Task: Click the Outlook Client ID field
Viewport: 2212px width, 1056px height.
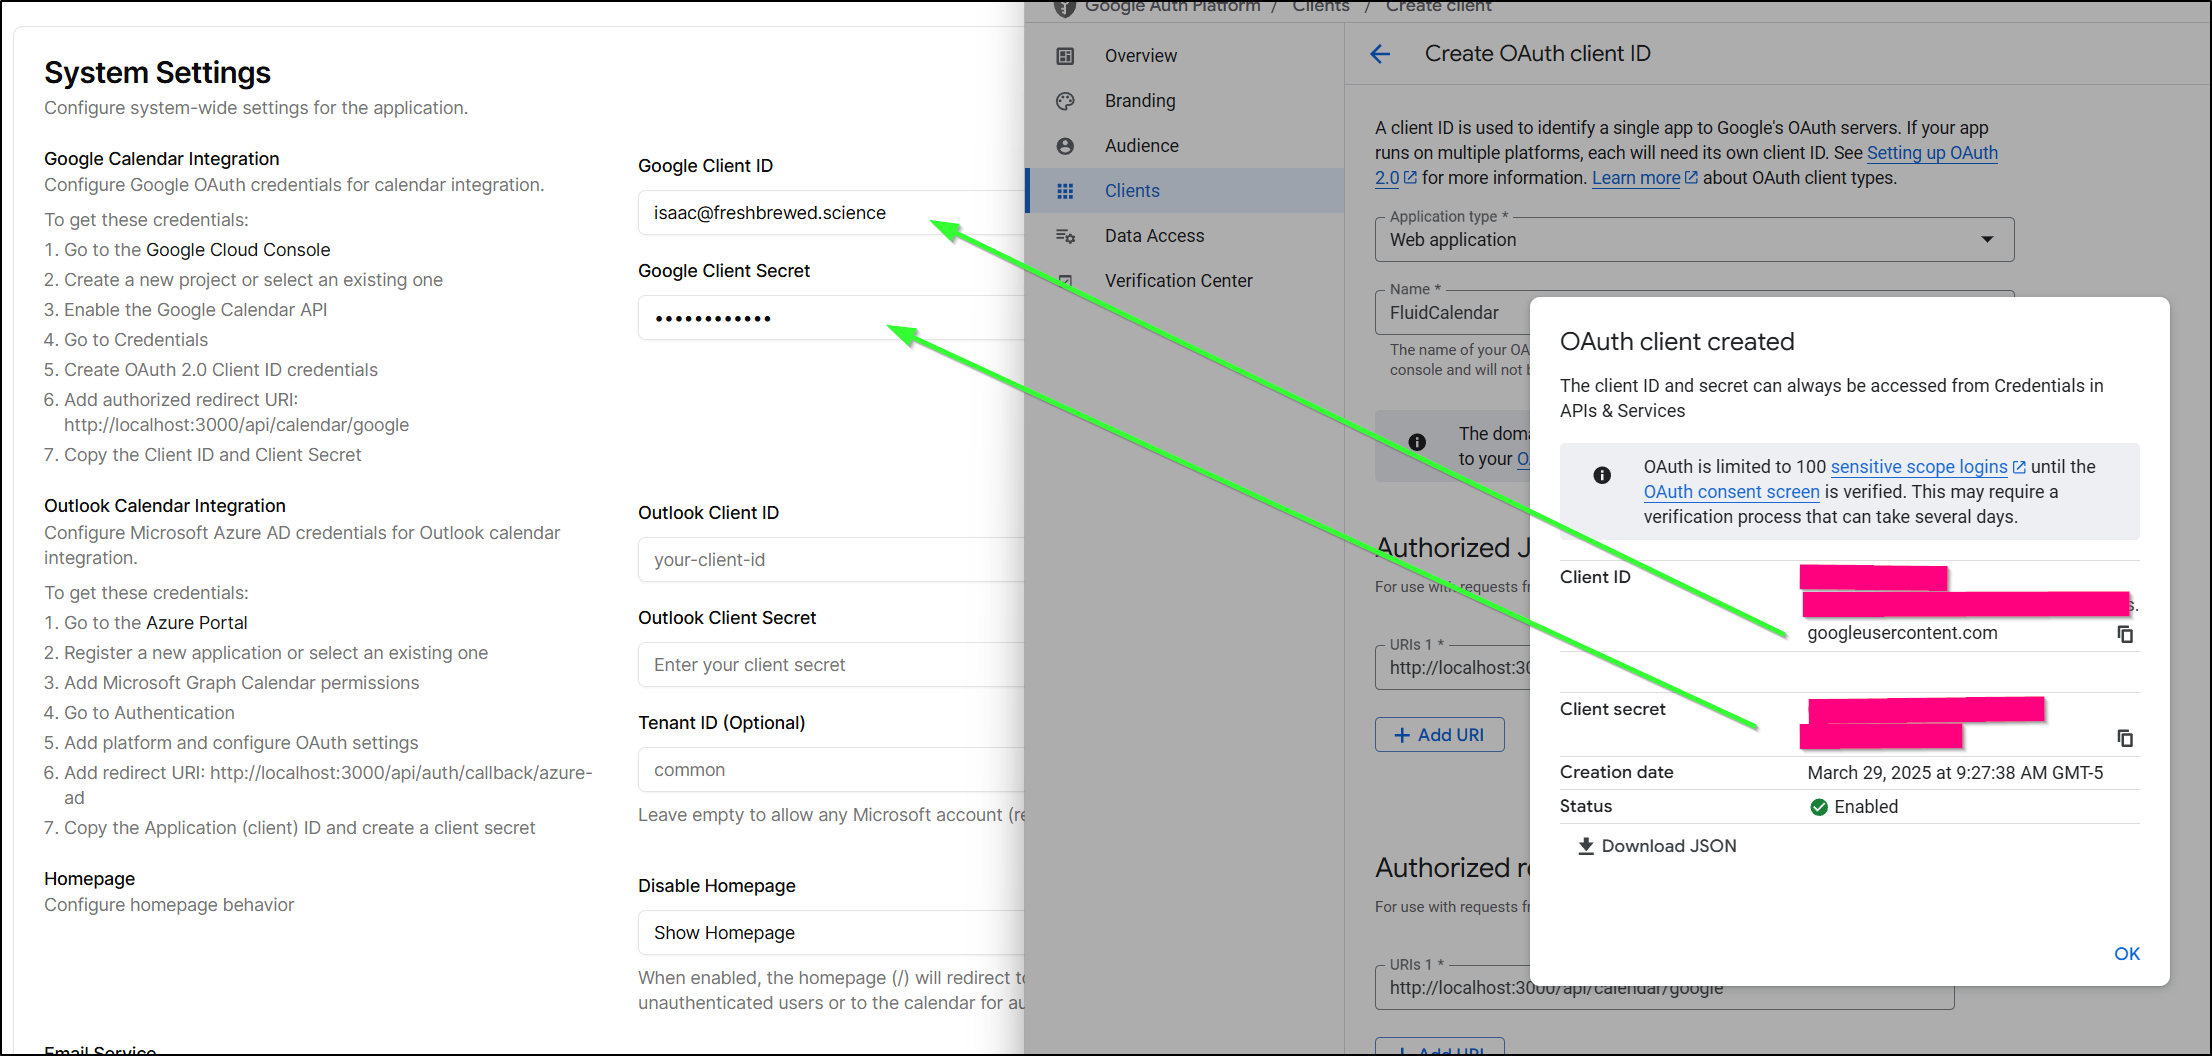Action: point(831,559)
